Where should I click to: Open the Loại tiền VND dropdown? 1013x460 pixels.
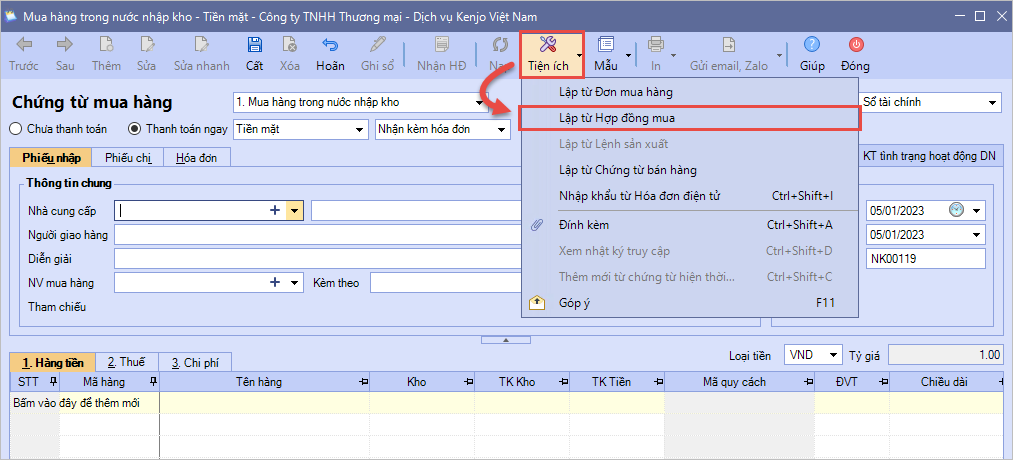[x=832, y=355]
